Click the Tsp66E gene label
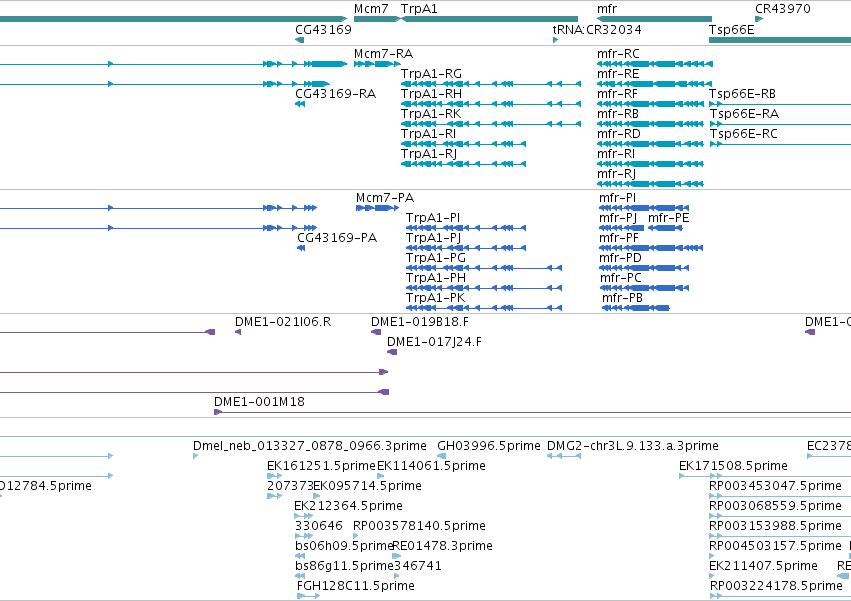Viewport: 851px width, 601px height. click(x=732, y=29)
